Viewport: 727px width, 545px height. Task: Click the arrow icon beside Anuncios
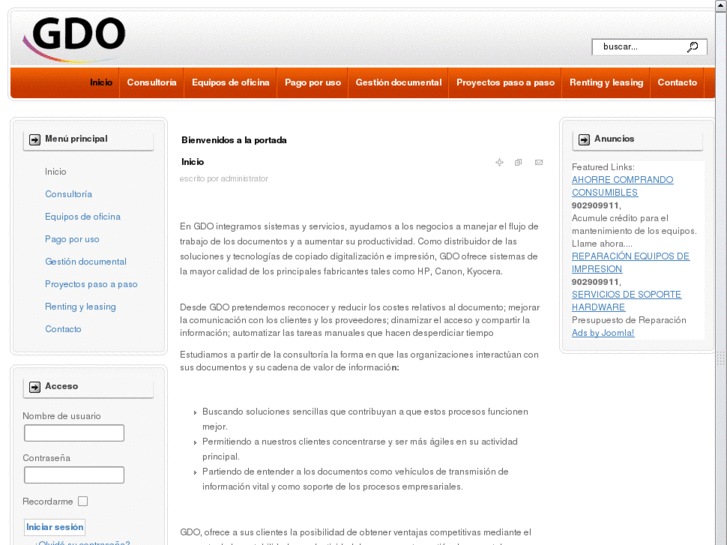(x=584, y=139)
